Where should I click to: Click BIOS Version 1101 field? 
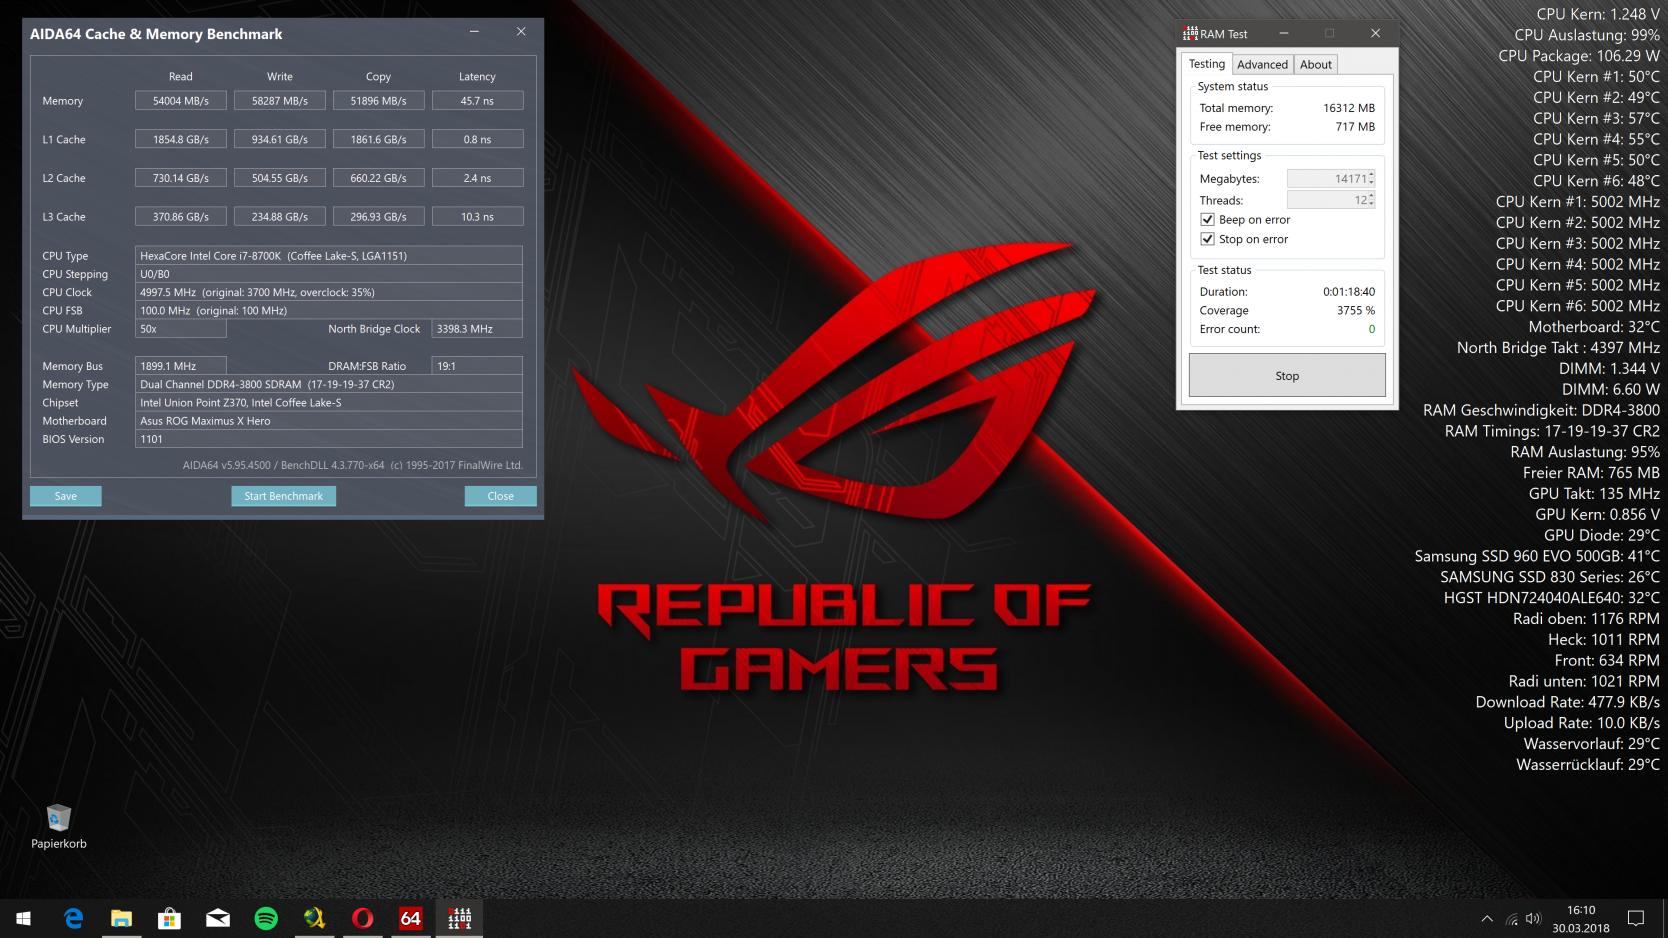pyautogui.click(x=329, y=439)
